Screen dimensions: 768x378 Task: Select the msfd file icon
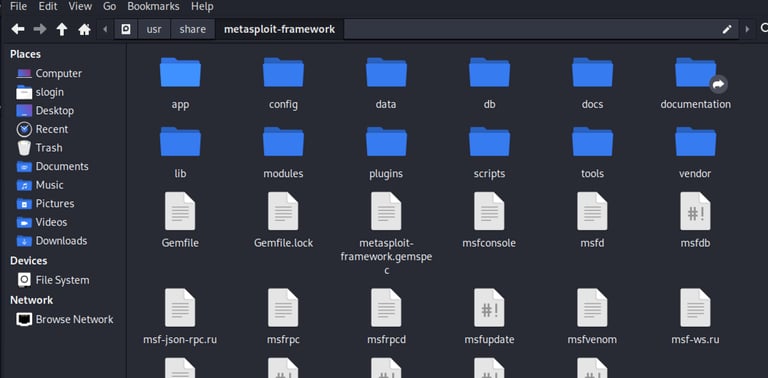[592, 212]
